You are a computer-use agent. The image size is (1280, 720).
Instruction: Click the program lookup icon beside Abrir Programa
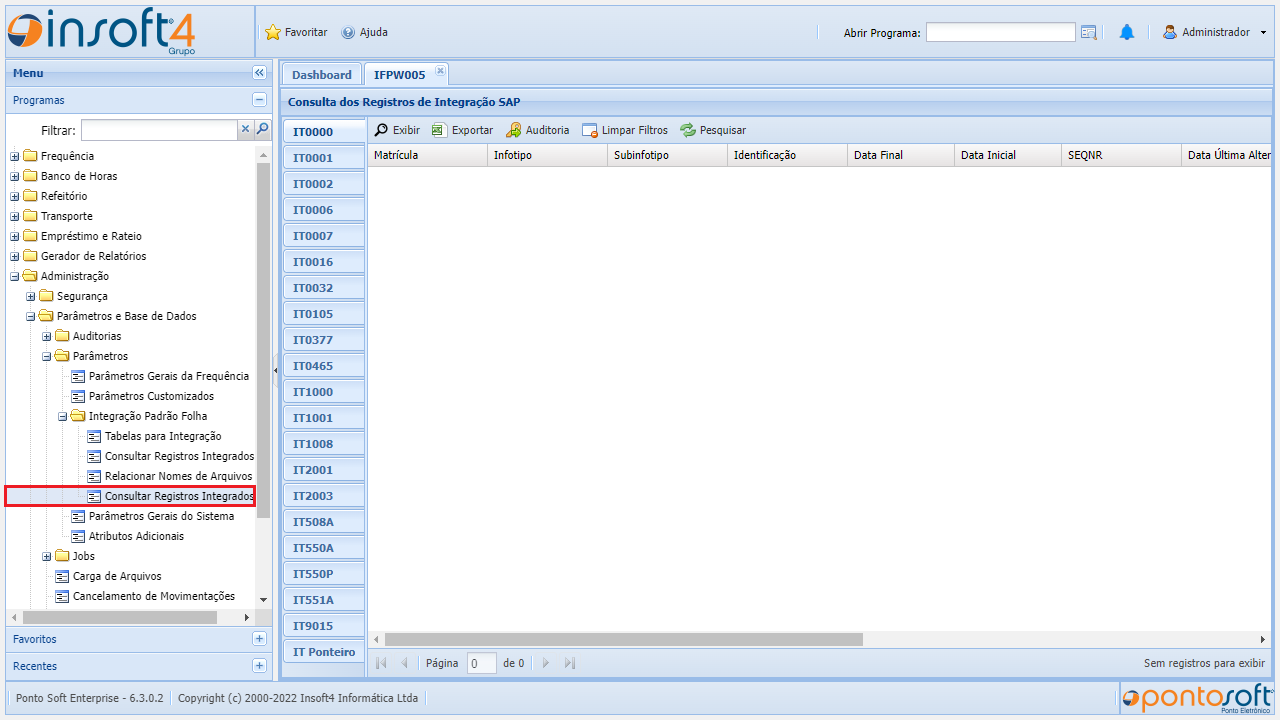pos(1088,32)
